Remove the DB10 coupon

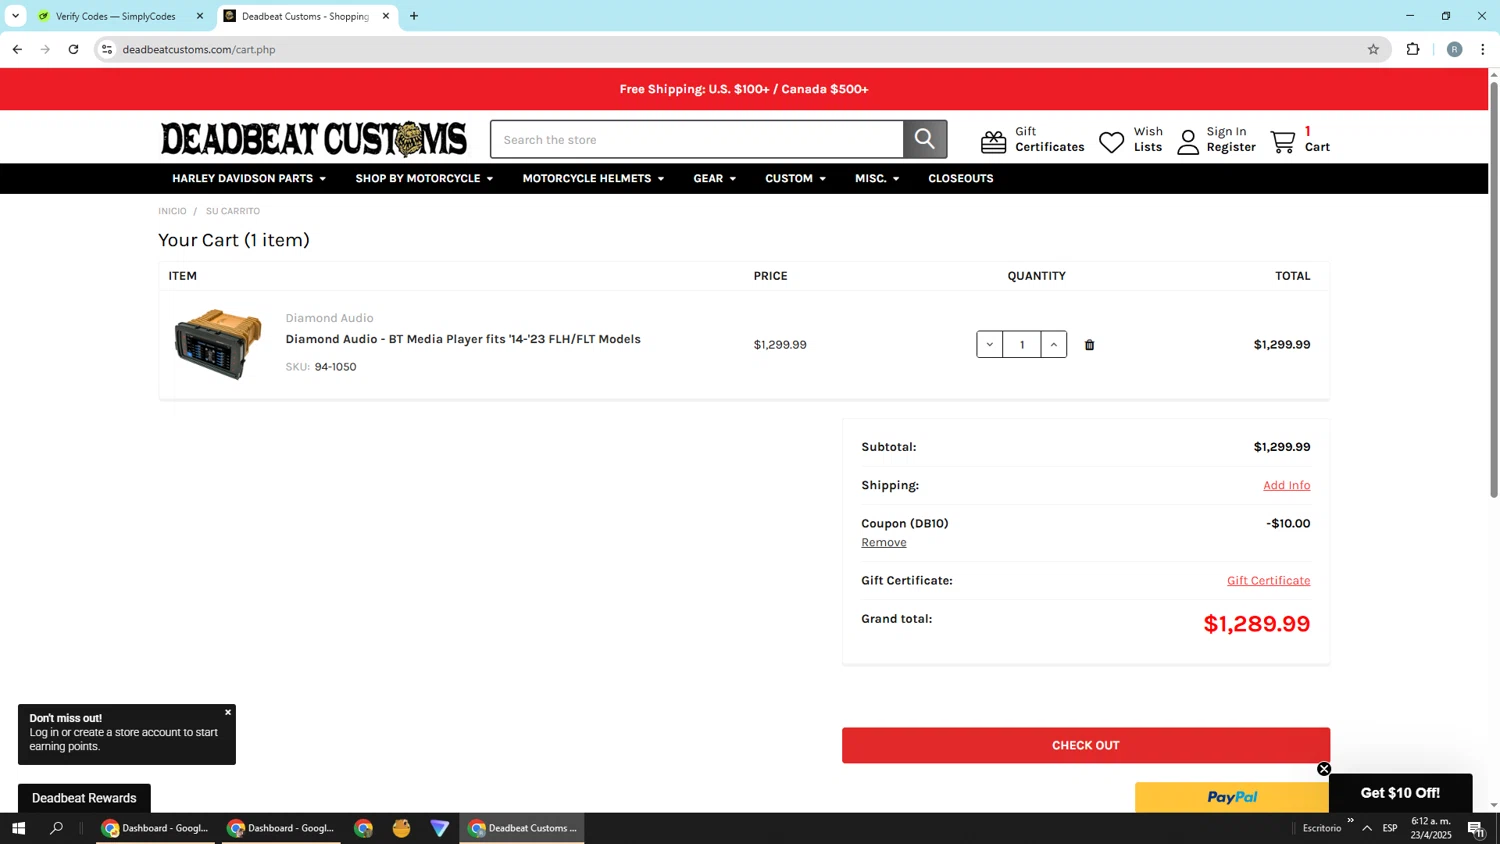(884, 542)
